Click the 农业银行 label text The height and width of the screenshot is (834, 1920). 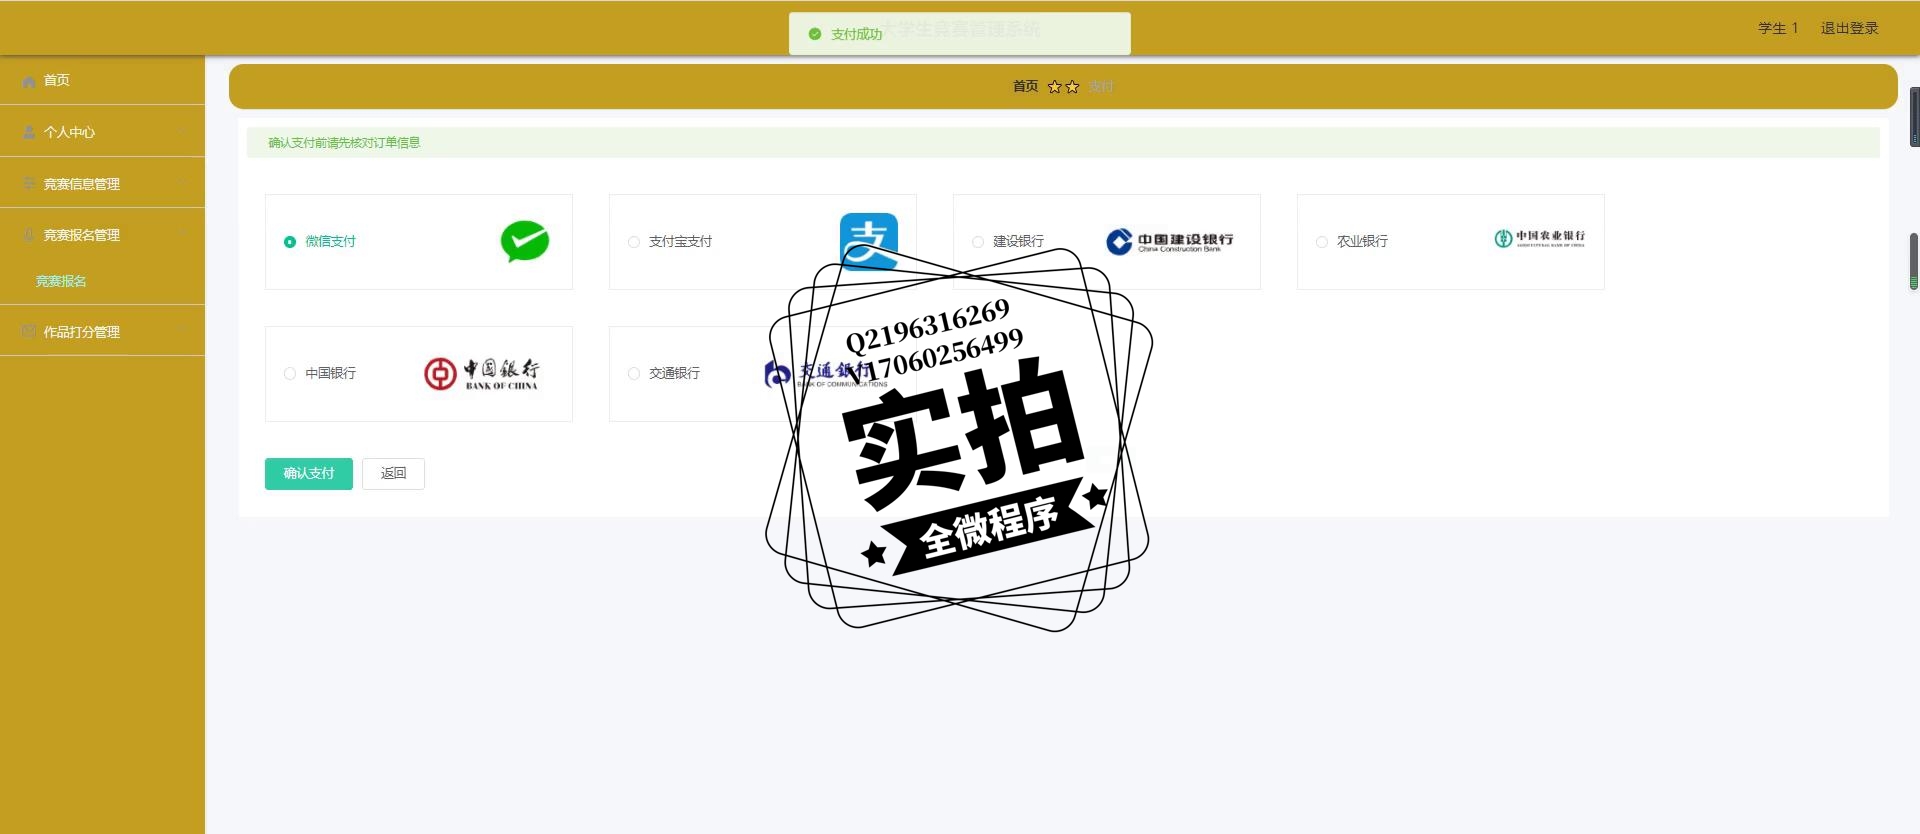[1362, 242]
